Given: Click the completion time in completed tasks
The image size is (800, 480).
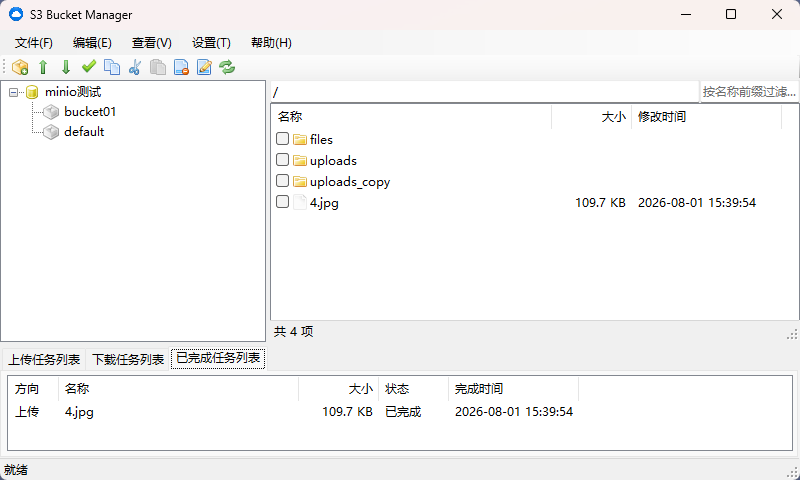Looking at the screenshot, I should (514, 412).
